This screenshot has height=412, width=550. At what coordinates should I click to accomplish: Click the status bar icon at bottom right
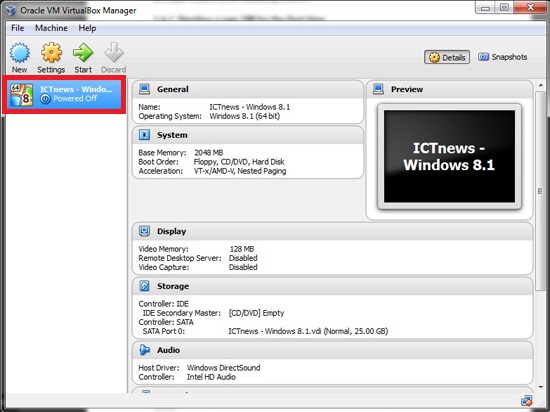tap(526, 400)
